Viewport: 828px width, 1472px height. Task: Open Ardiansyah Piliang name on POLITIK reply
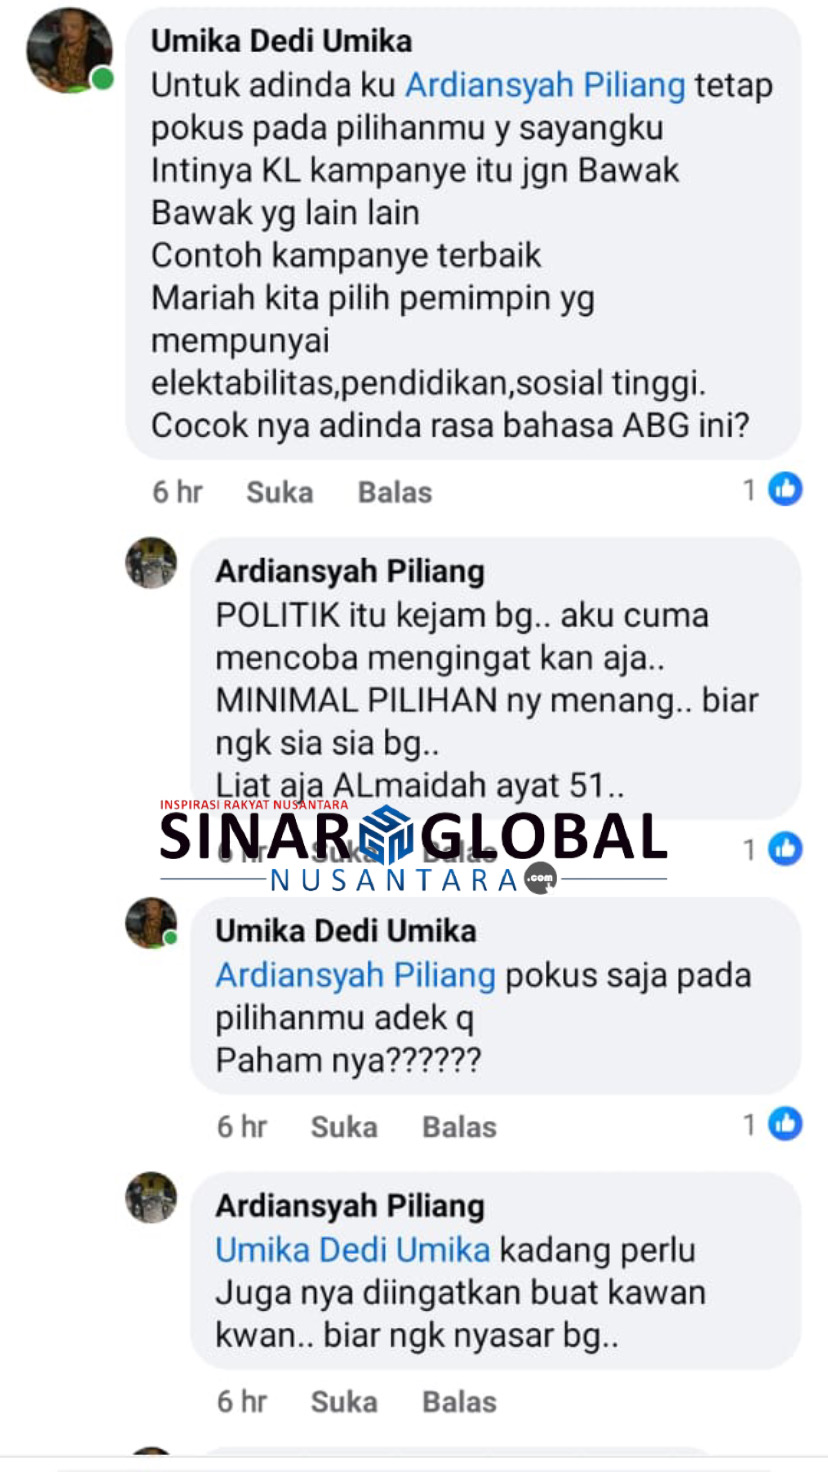click(x=350, y=572)
